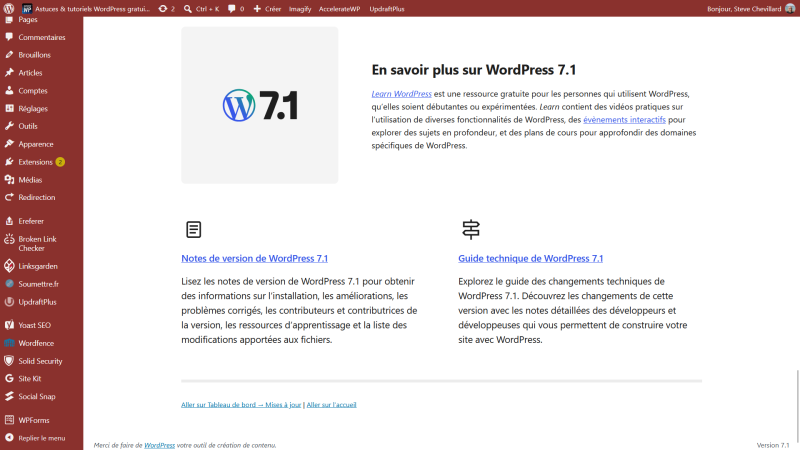Viewport: 800px width, 450px height.
Task: Click the WordPress 7.1 logo image
Action: (x=260, y=105)
